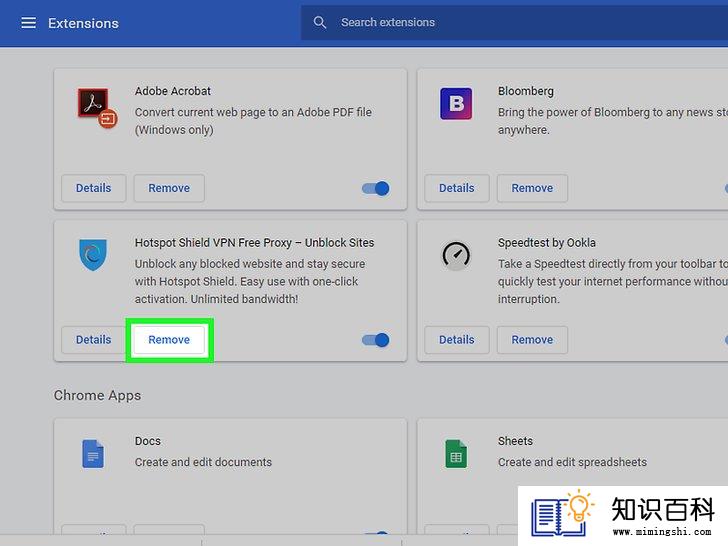Disable the Adobe Acrobat extension toggle
Viewport: 728px width, 546px height.
click(x=376, y=188)
